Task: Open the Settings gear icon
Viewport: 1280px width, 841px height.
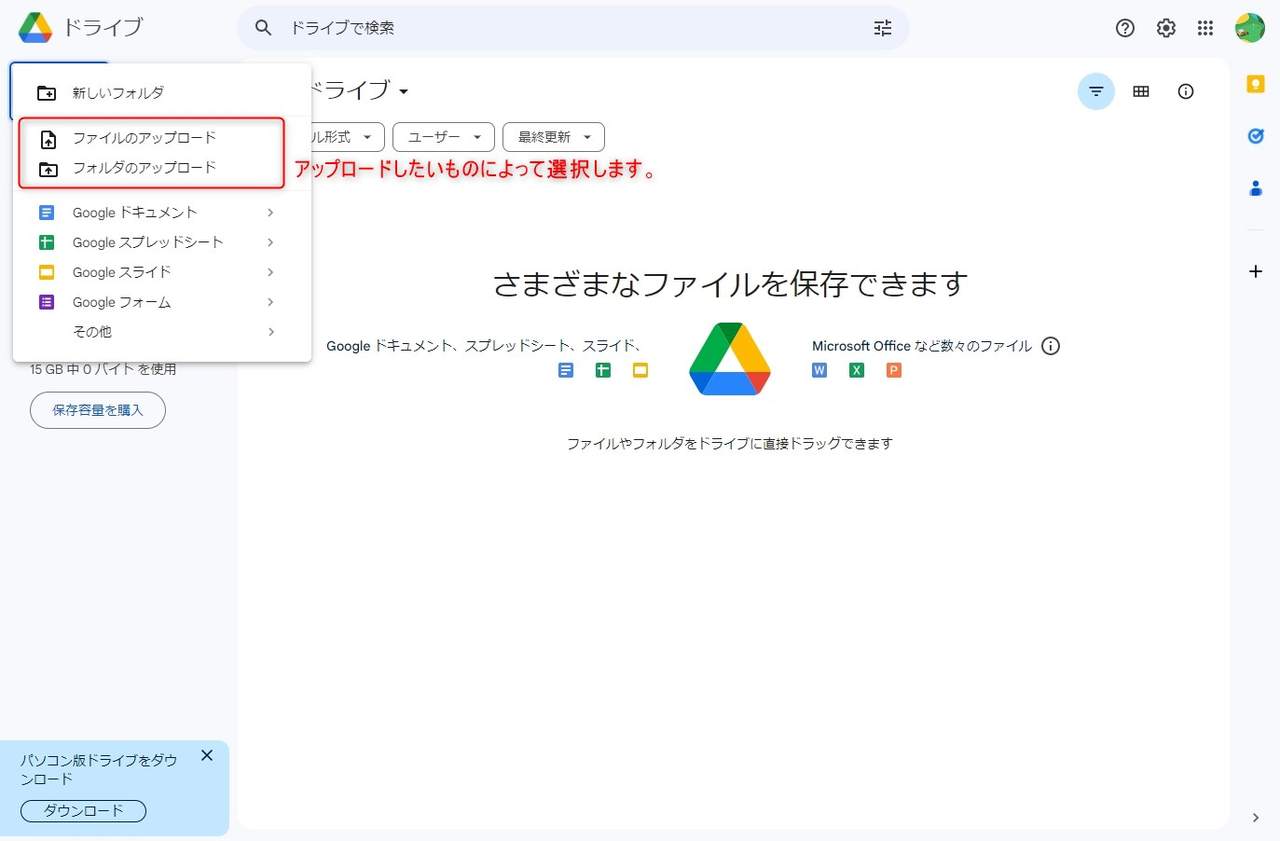Action: pyautogui.click(x=1166, y=28)
